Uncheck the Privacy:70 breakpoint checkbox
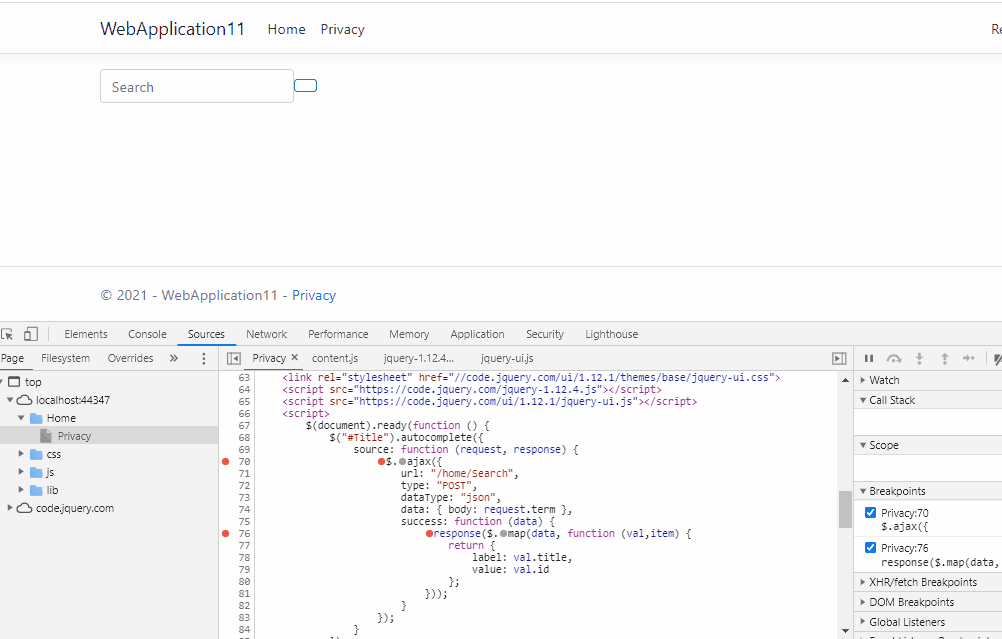 point(870,512)
